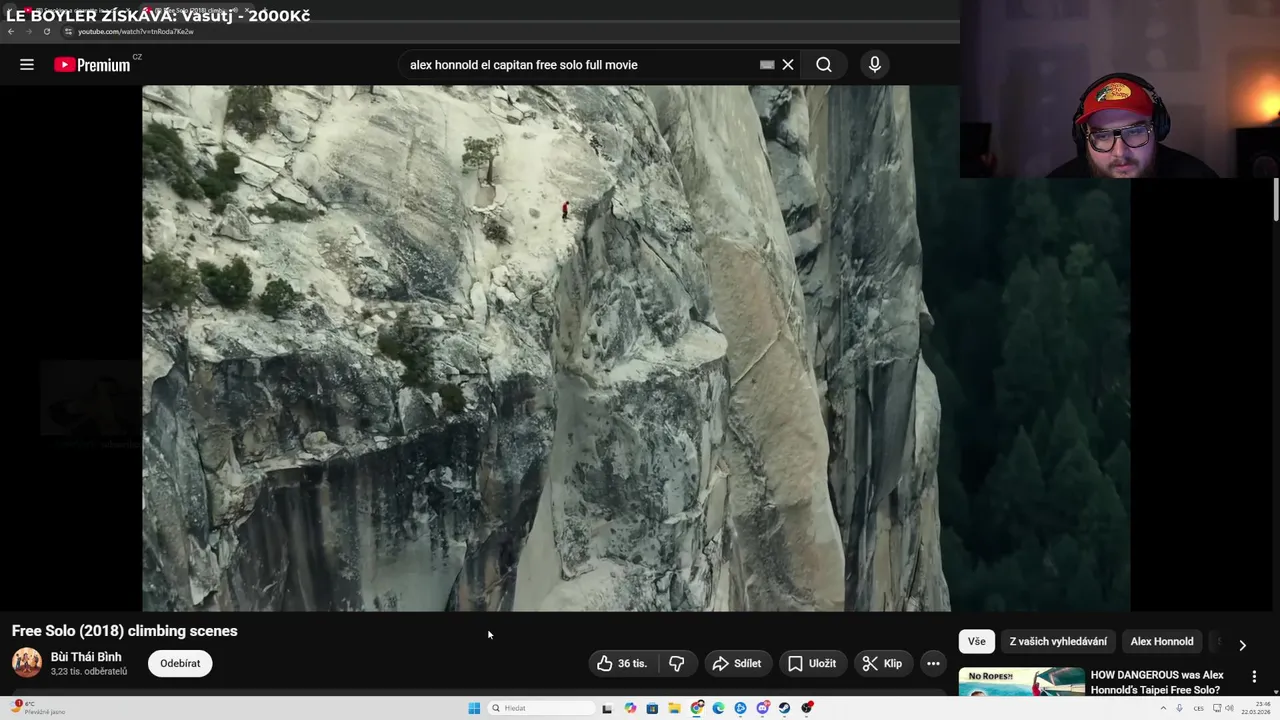Save video with Uložit button
This screenshot has height=720, width=1280.
812,663
